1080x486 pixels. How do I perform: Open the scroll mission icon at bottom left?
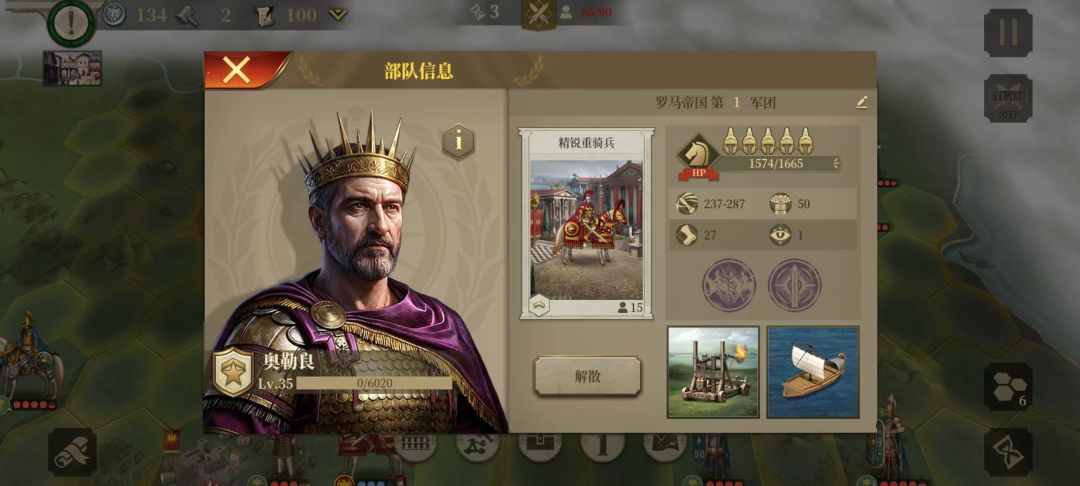[72, 452]
